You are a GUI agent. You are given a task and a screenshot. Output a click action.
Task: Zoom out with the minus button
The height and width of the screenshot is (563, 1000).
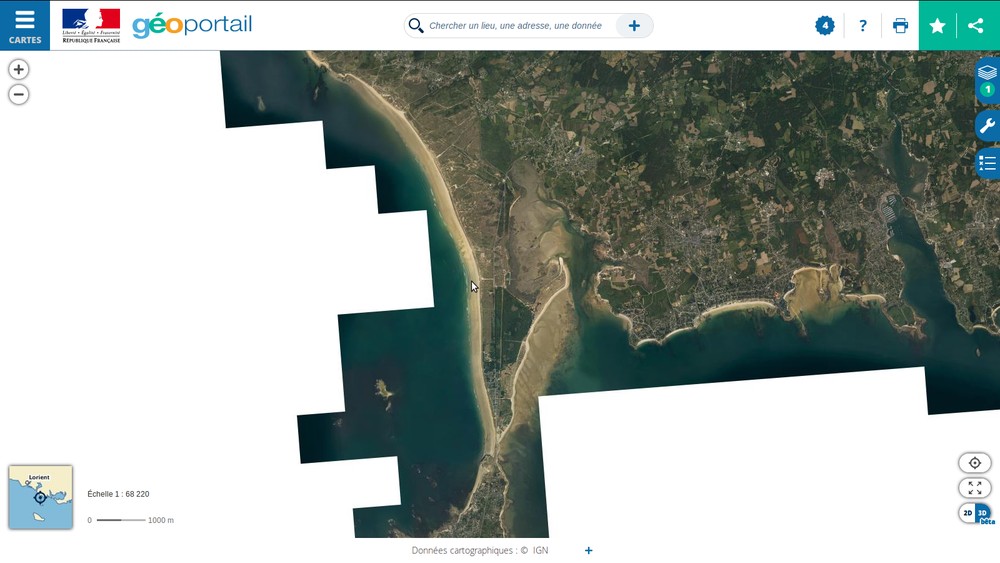click(18, 95)
